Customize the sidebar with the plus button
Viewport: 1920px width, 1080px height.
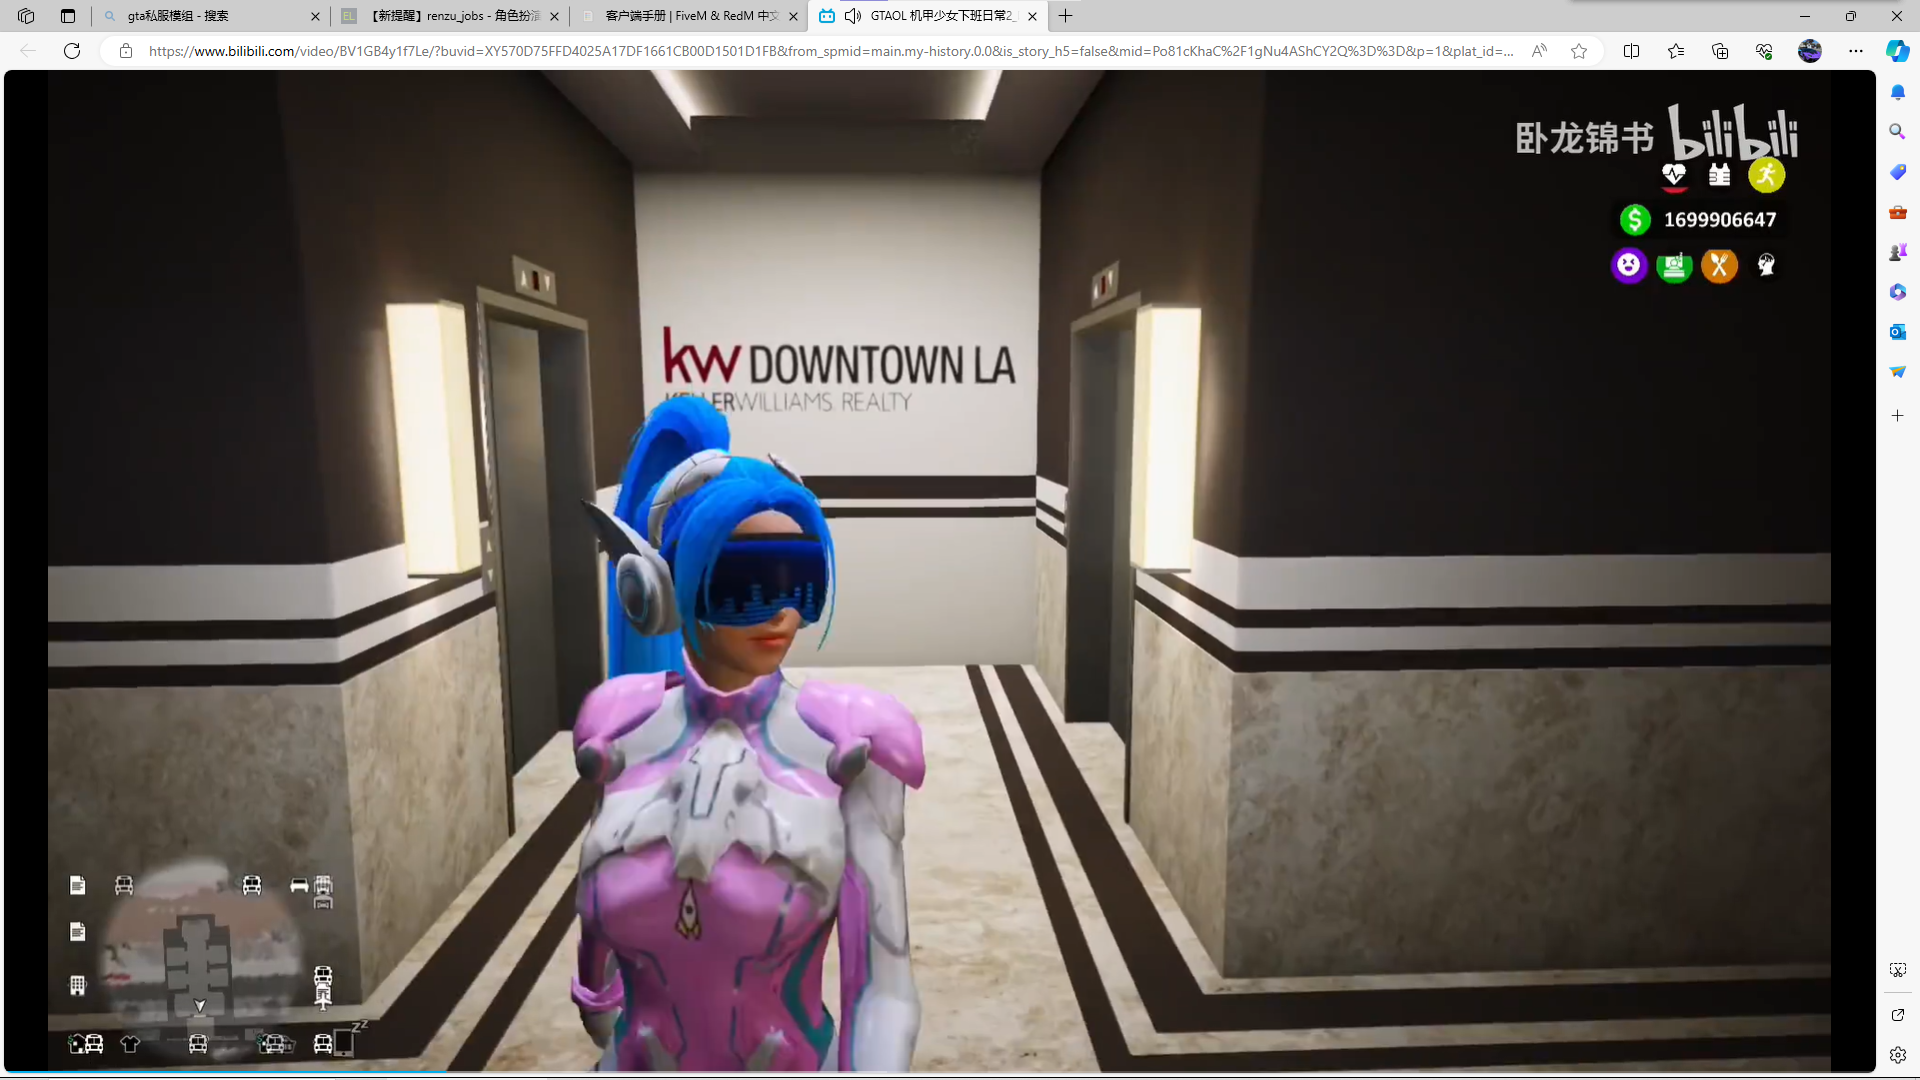[1898, 416]
